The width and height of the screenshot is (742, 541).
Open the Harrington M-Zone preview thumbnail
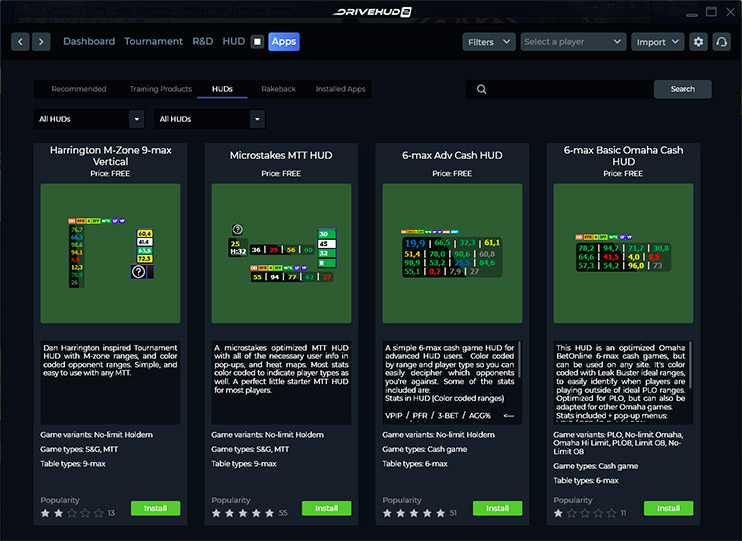110,254
